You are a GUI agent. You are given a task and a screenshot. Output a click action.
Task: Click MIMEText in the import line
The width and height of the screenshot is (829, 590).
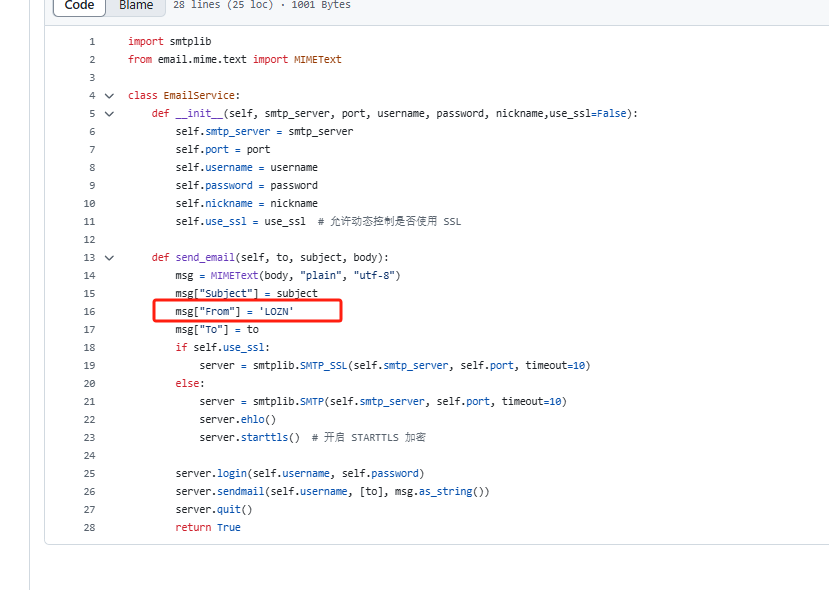point(317,59)
